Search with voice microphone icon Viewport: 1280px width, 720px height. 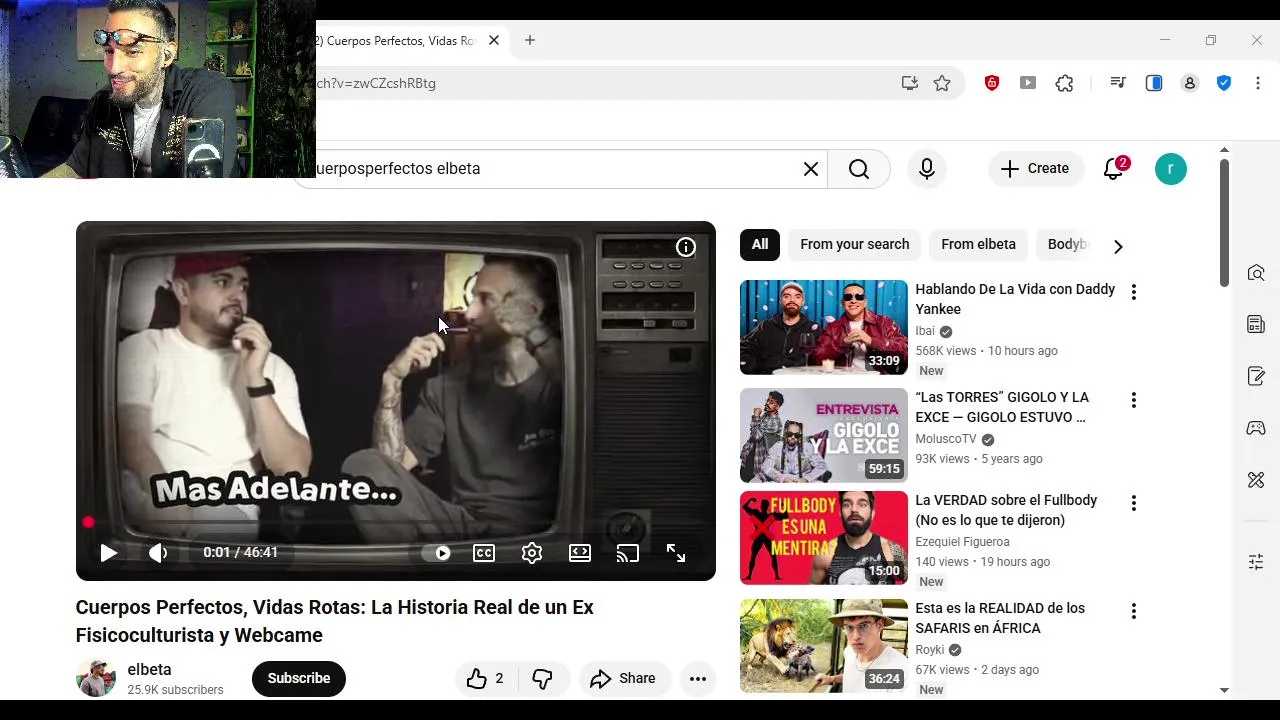pyautogui.click(x=927, y=169)
